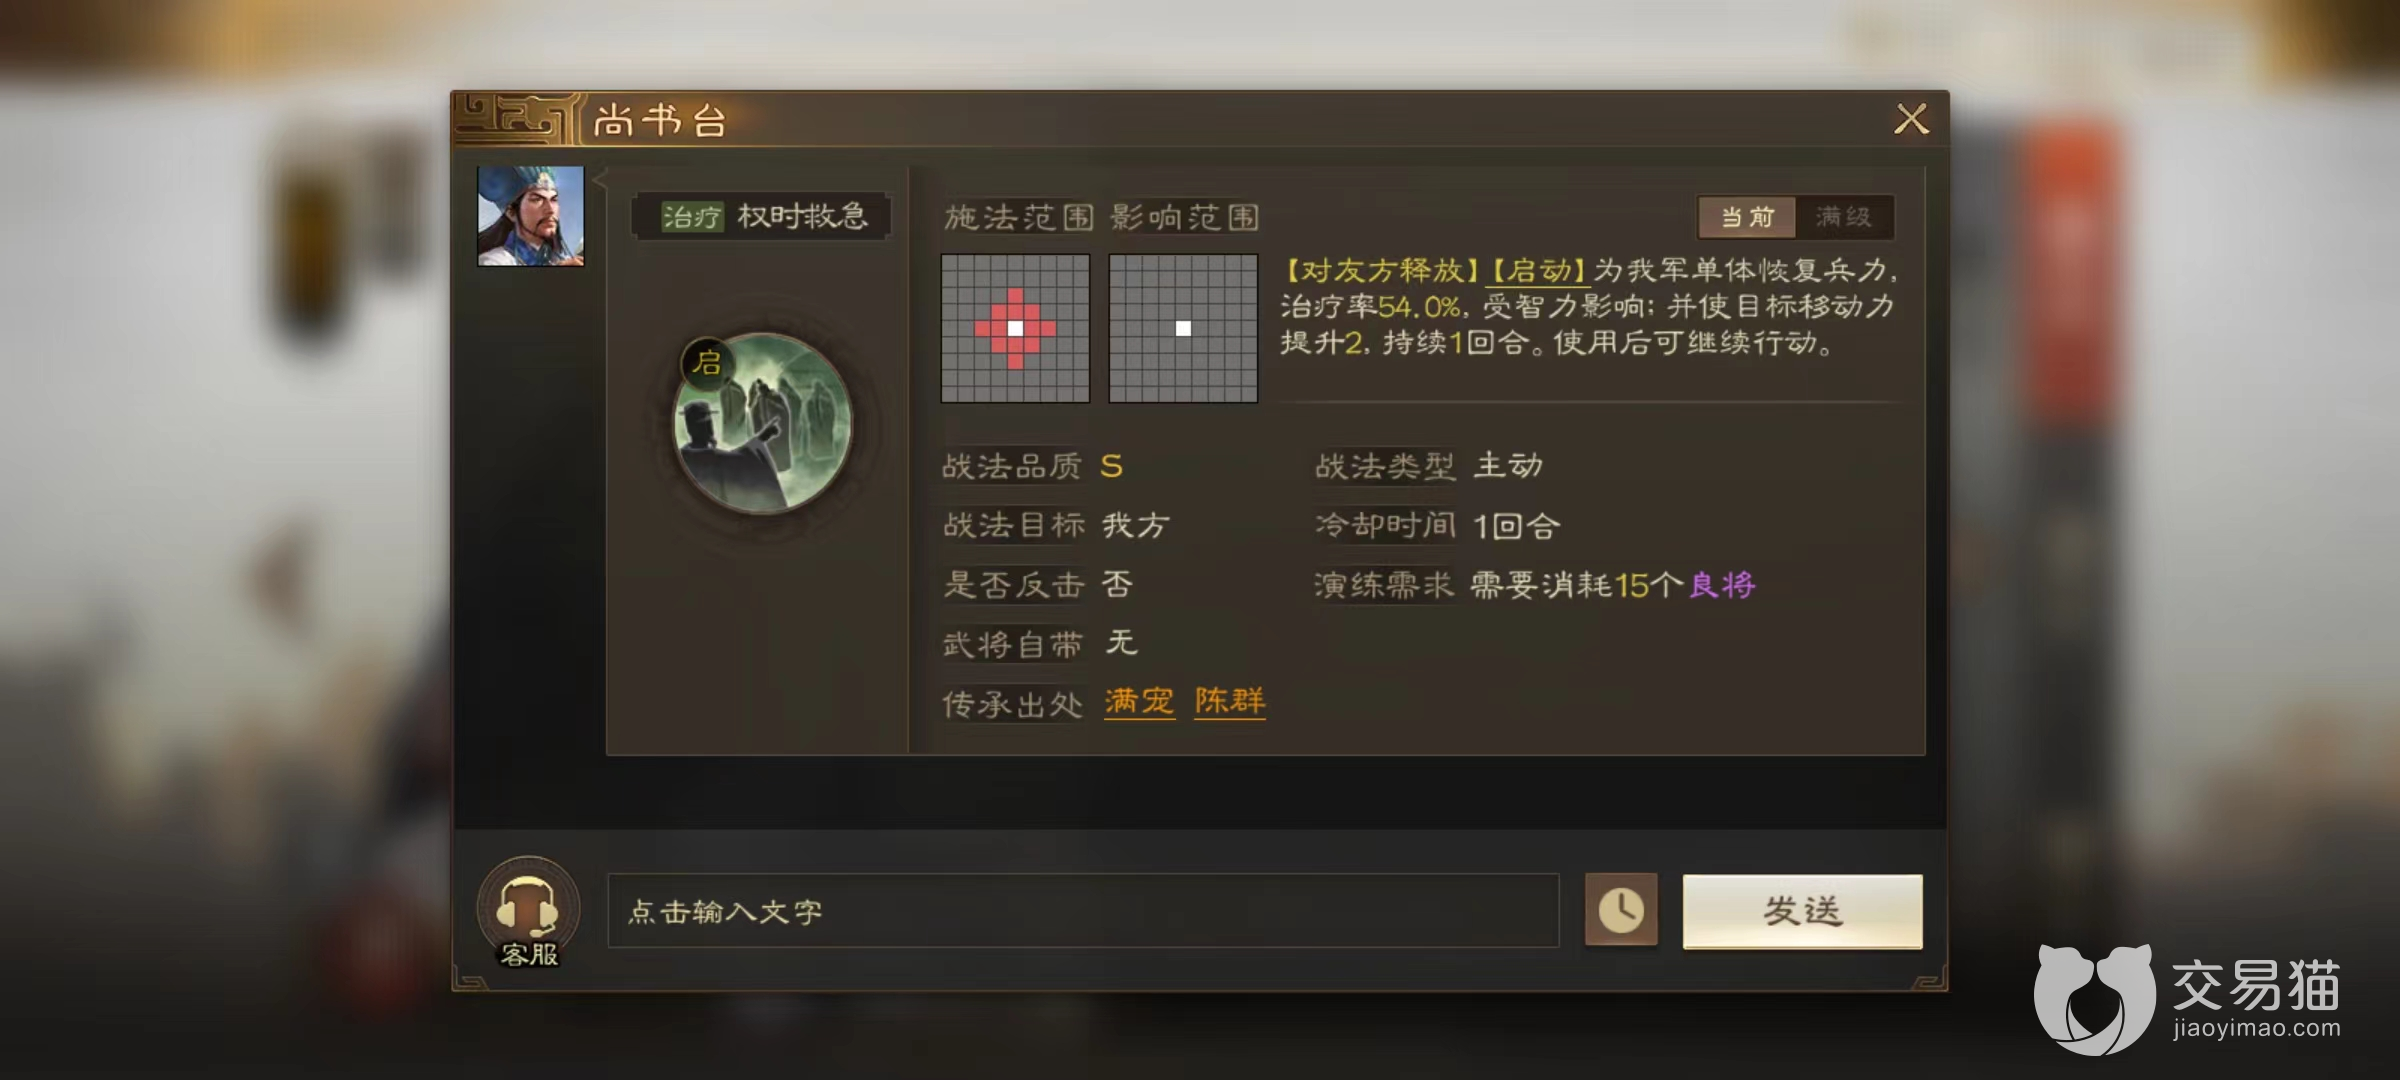
Task: Click the customer service headset icon
Action: click(528, 911)
